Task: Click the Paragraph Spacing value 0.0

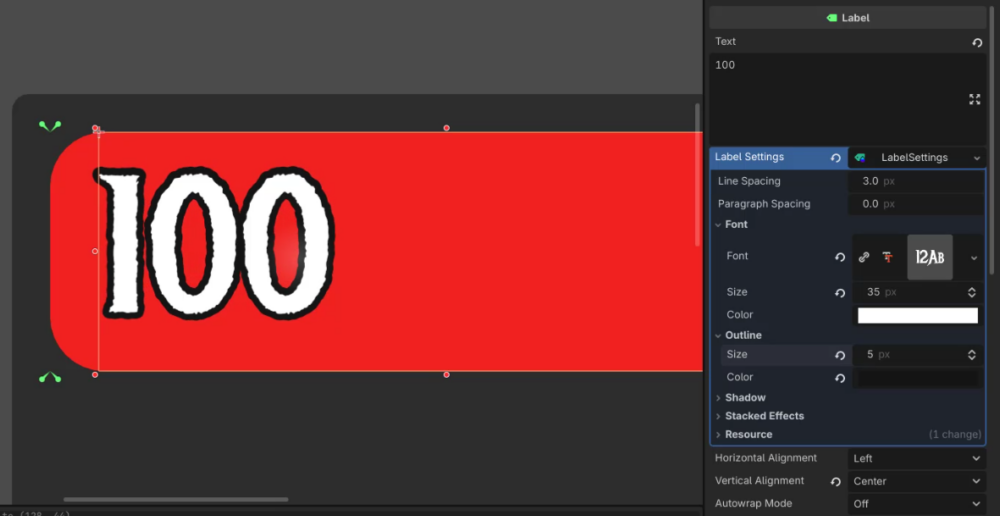Action: pos(916,205)
